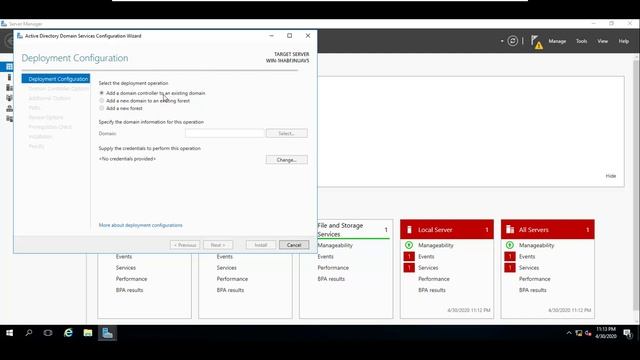Open Manageability under Local Server
Screen dimensions: 640x360
coord(436,245)
